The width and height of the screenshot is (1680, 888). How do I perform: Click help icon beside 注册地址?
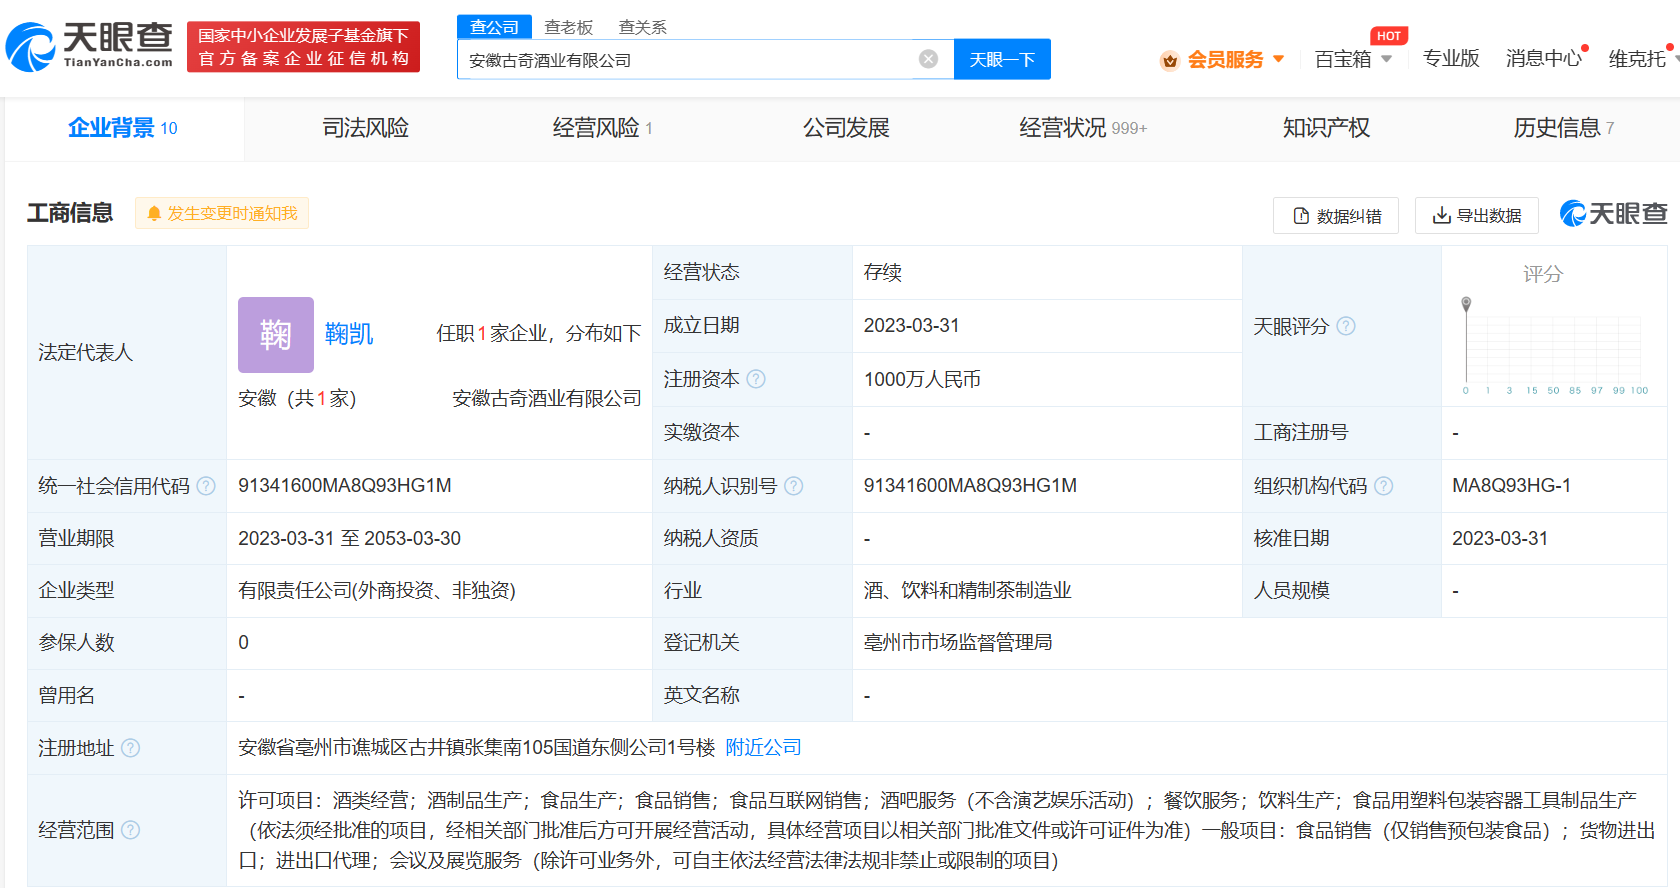pos(131,748)
